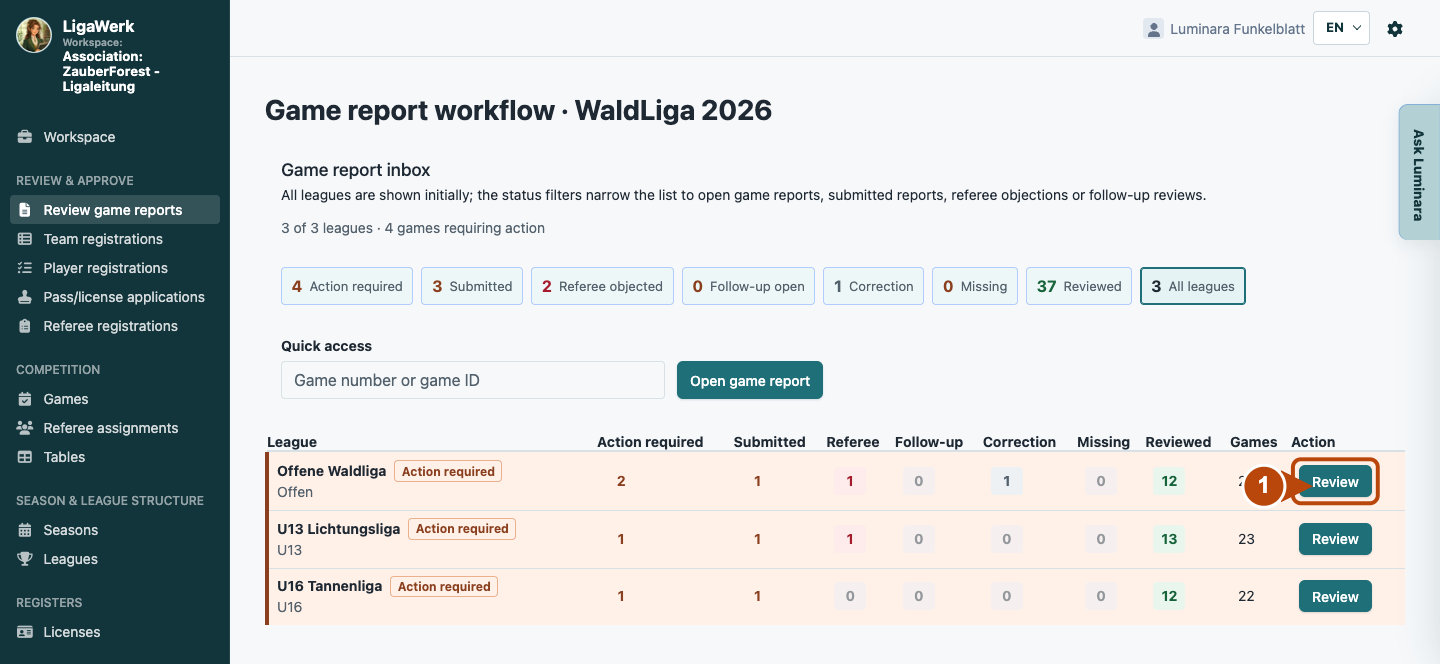Filter by Referee objected
The width and height of the screenshot is (1440, 664).
point(602,286)
